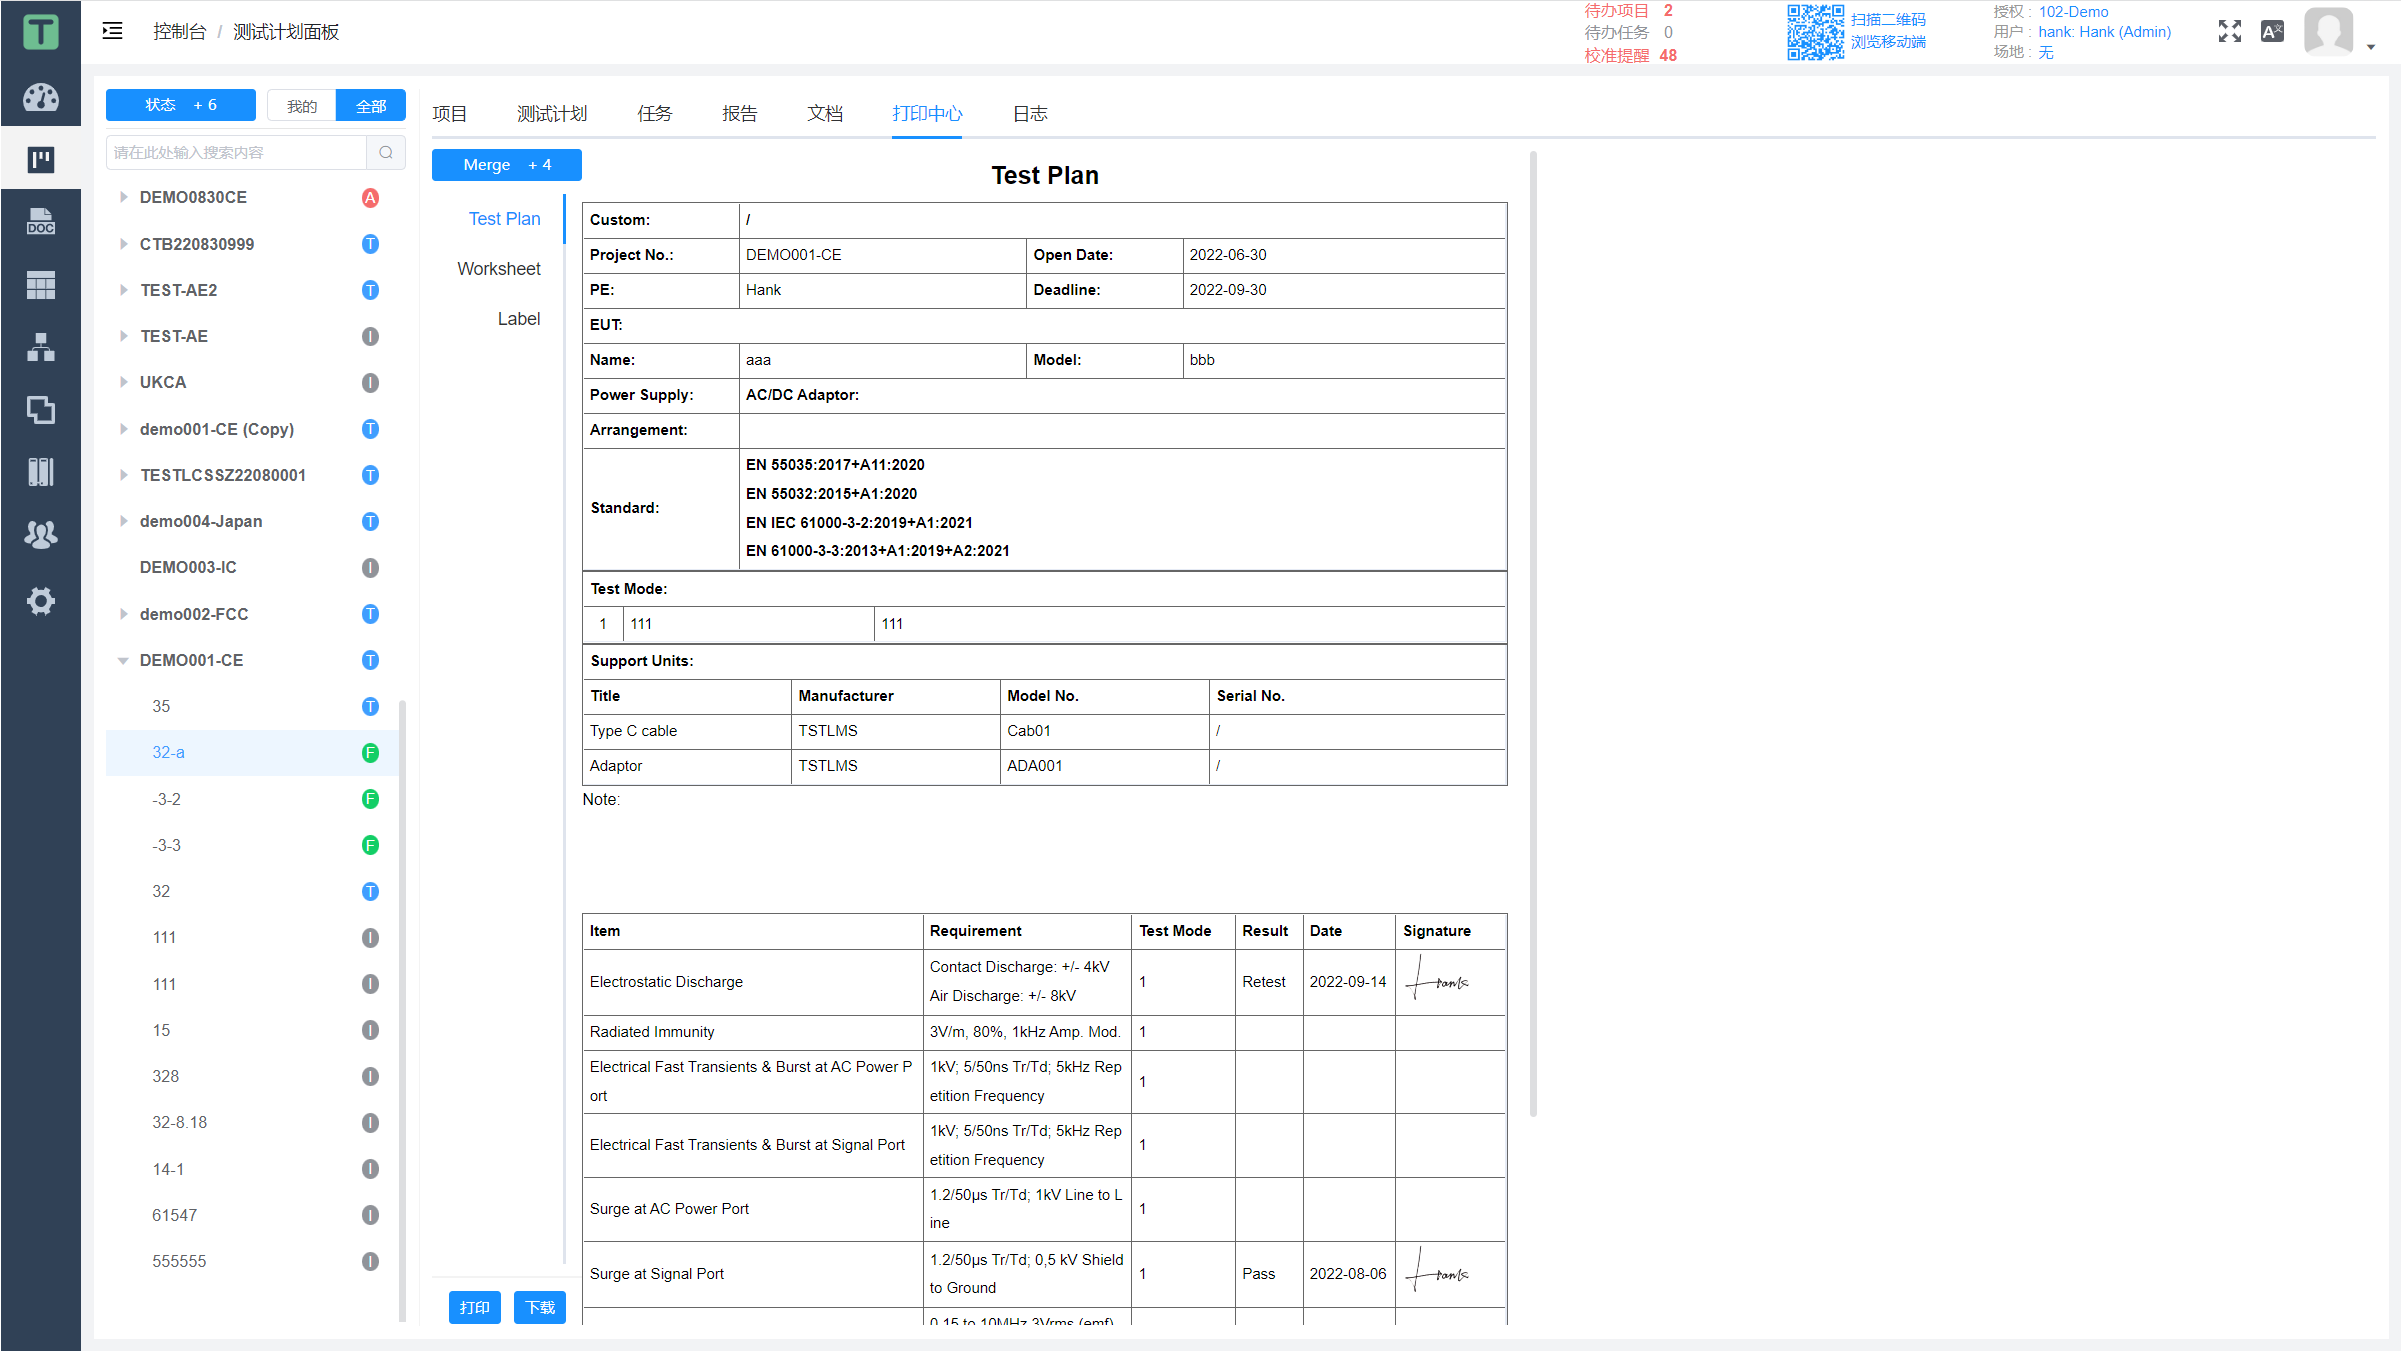The image size is (2401, 1351).
Task: Switch to the 报告 tab
Action: [740, 114]
